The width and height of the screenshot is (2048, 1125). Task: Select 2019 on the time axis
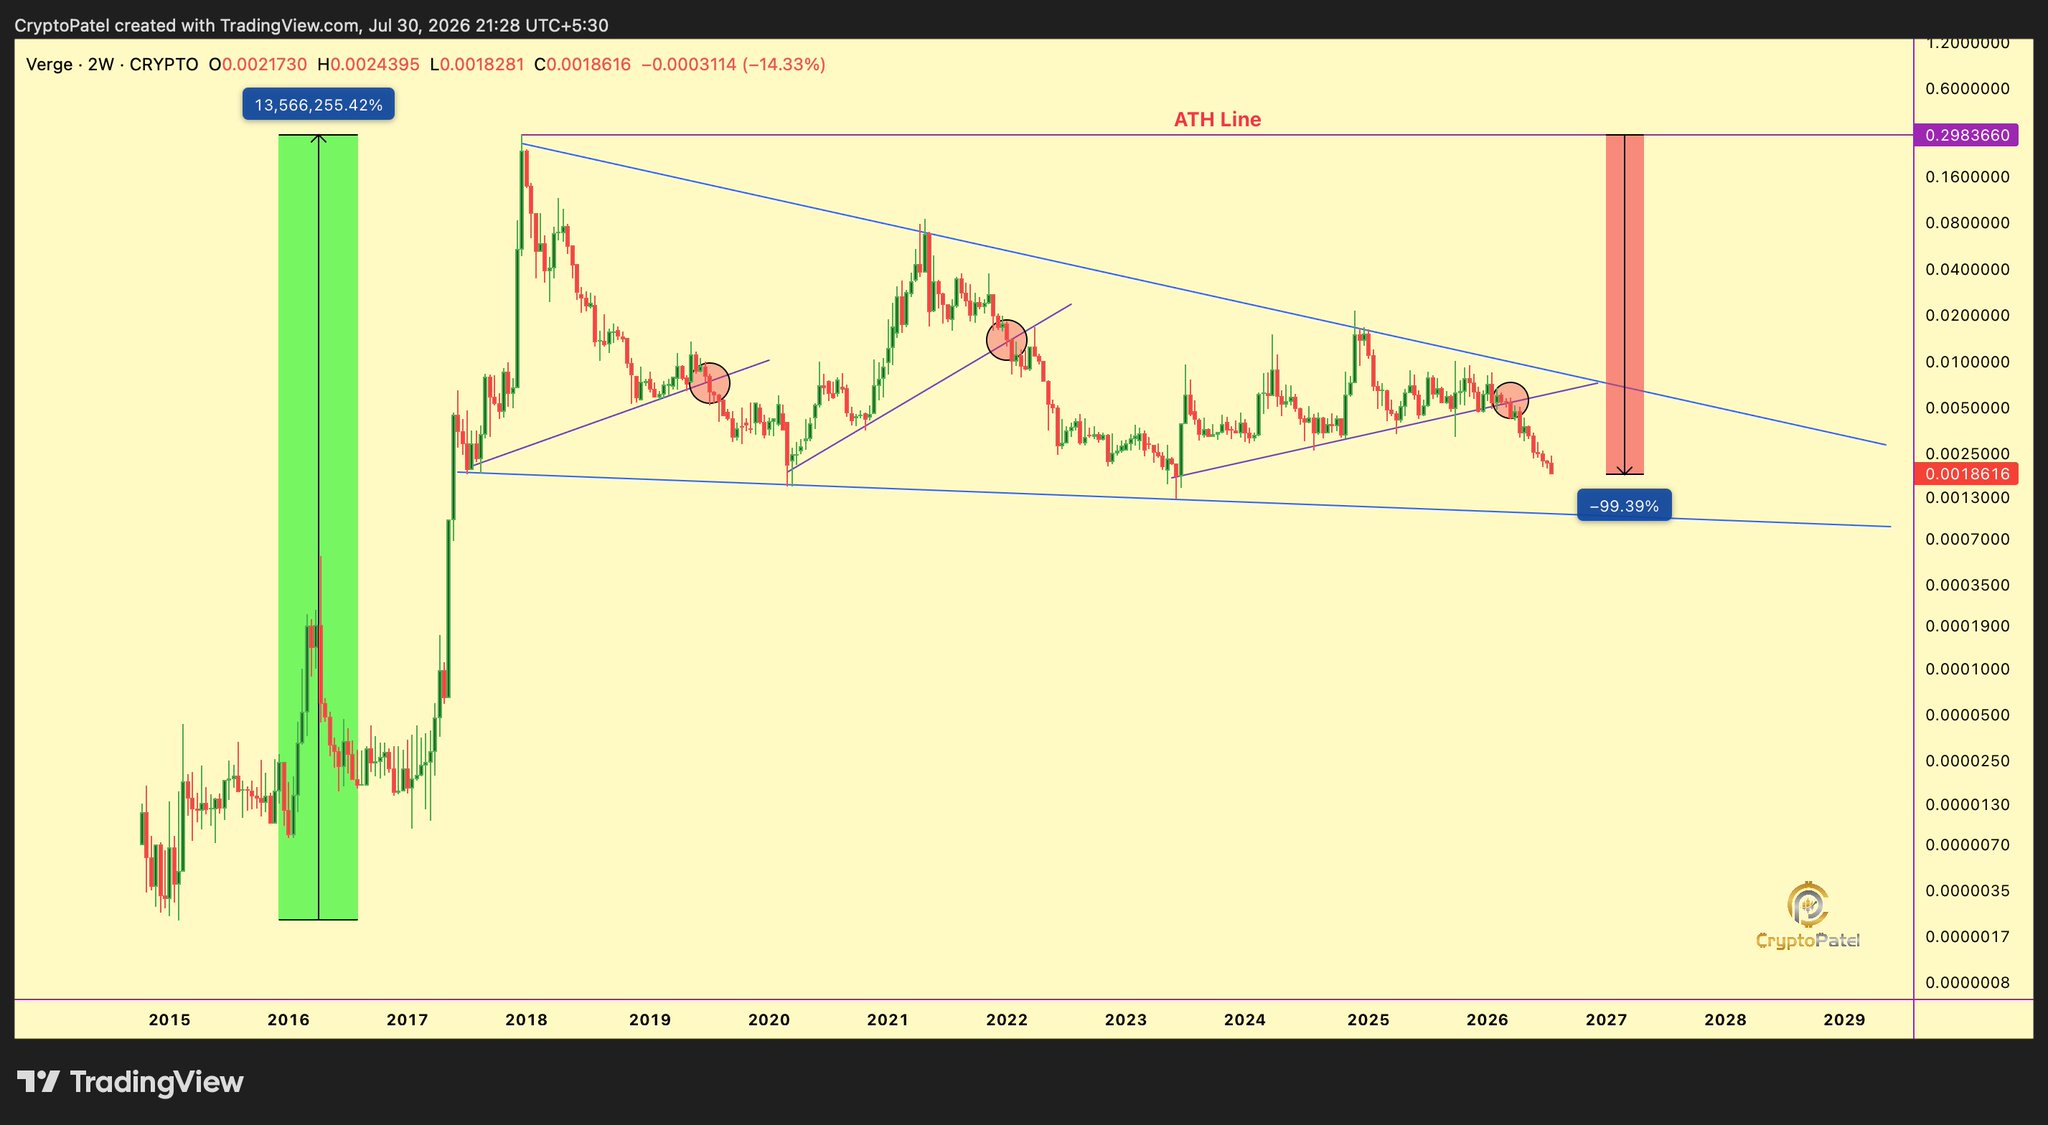(x=650, y=1020)
